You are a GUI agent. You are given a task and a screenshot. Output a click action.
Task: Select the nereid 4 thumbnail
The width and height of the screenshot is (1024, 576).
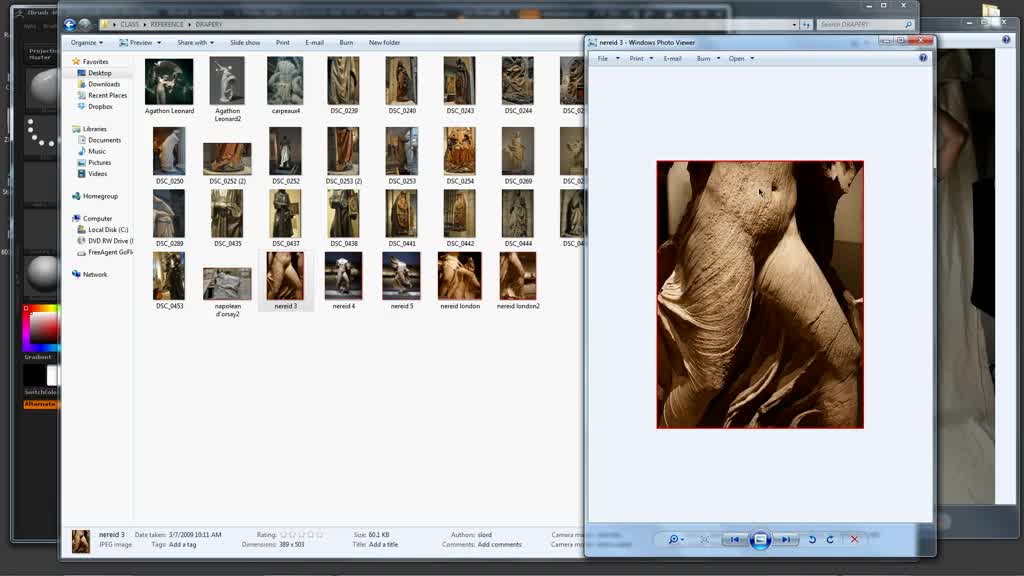344,276
